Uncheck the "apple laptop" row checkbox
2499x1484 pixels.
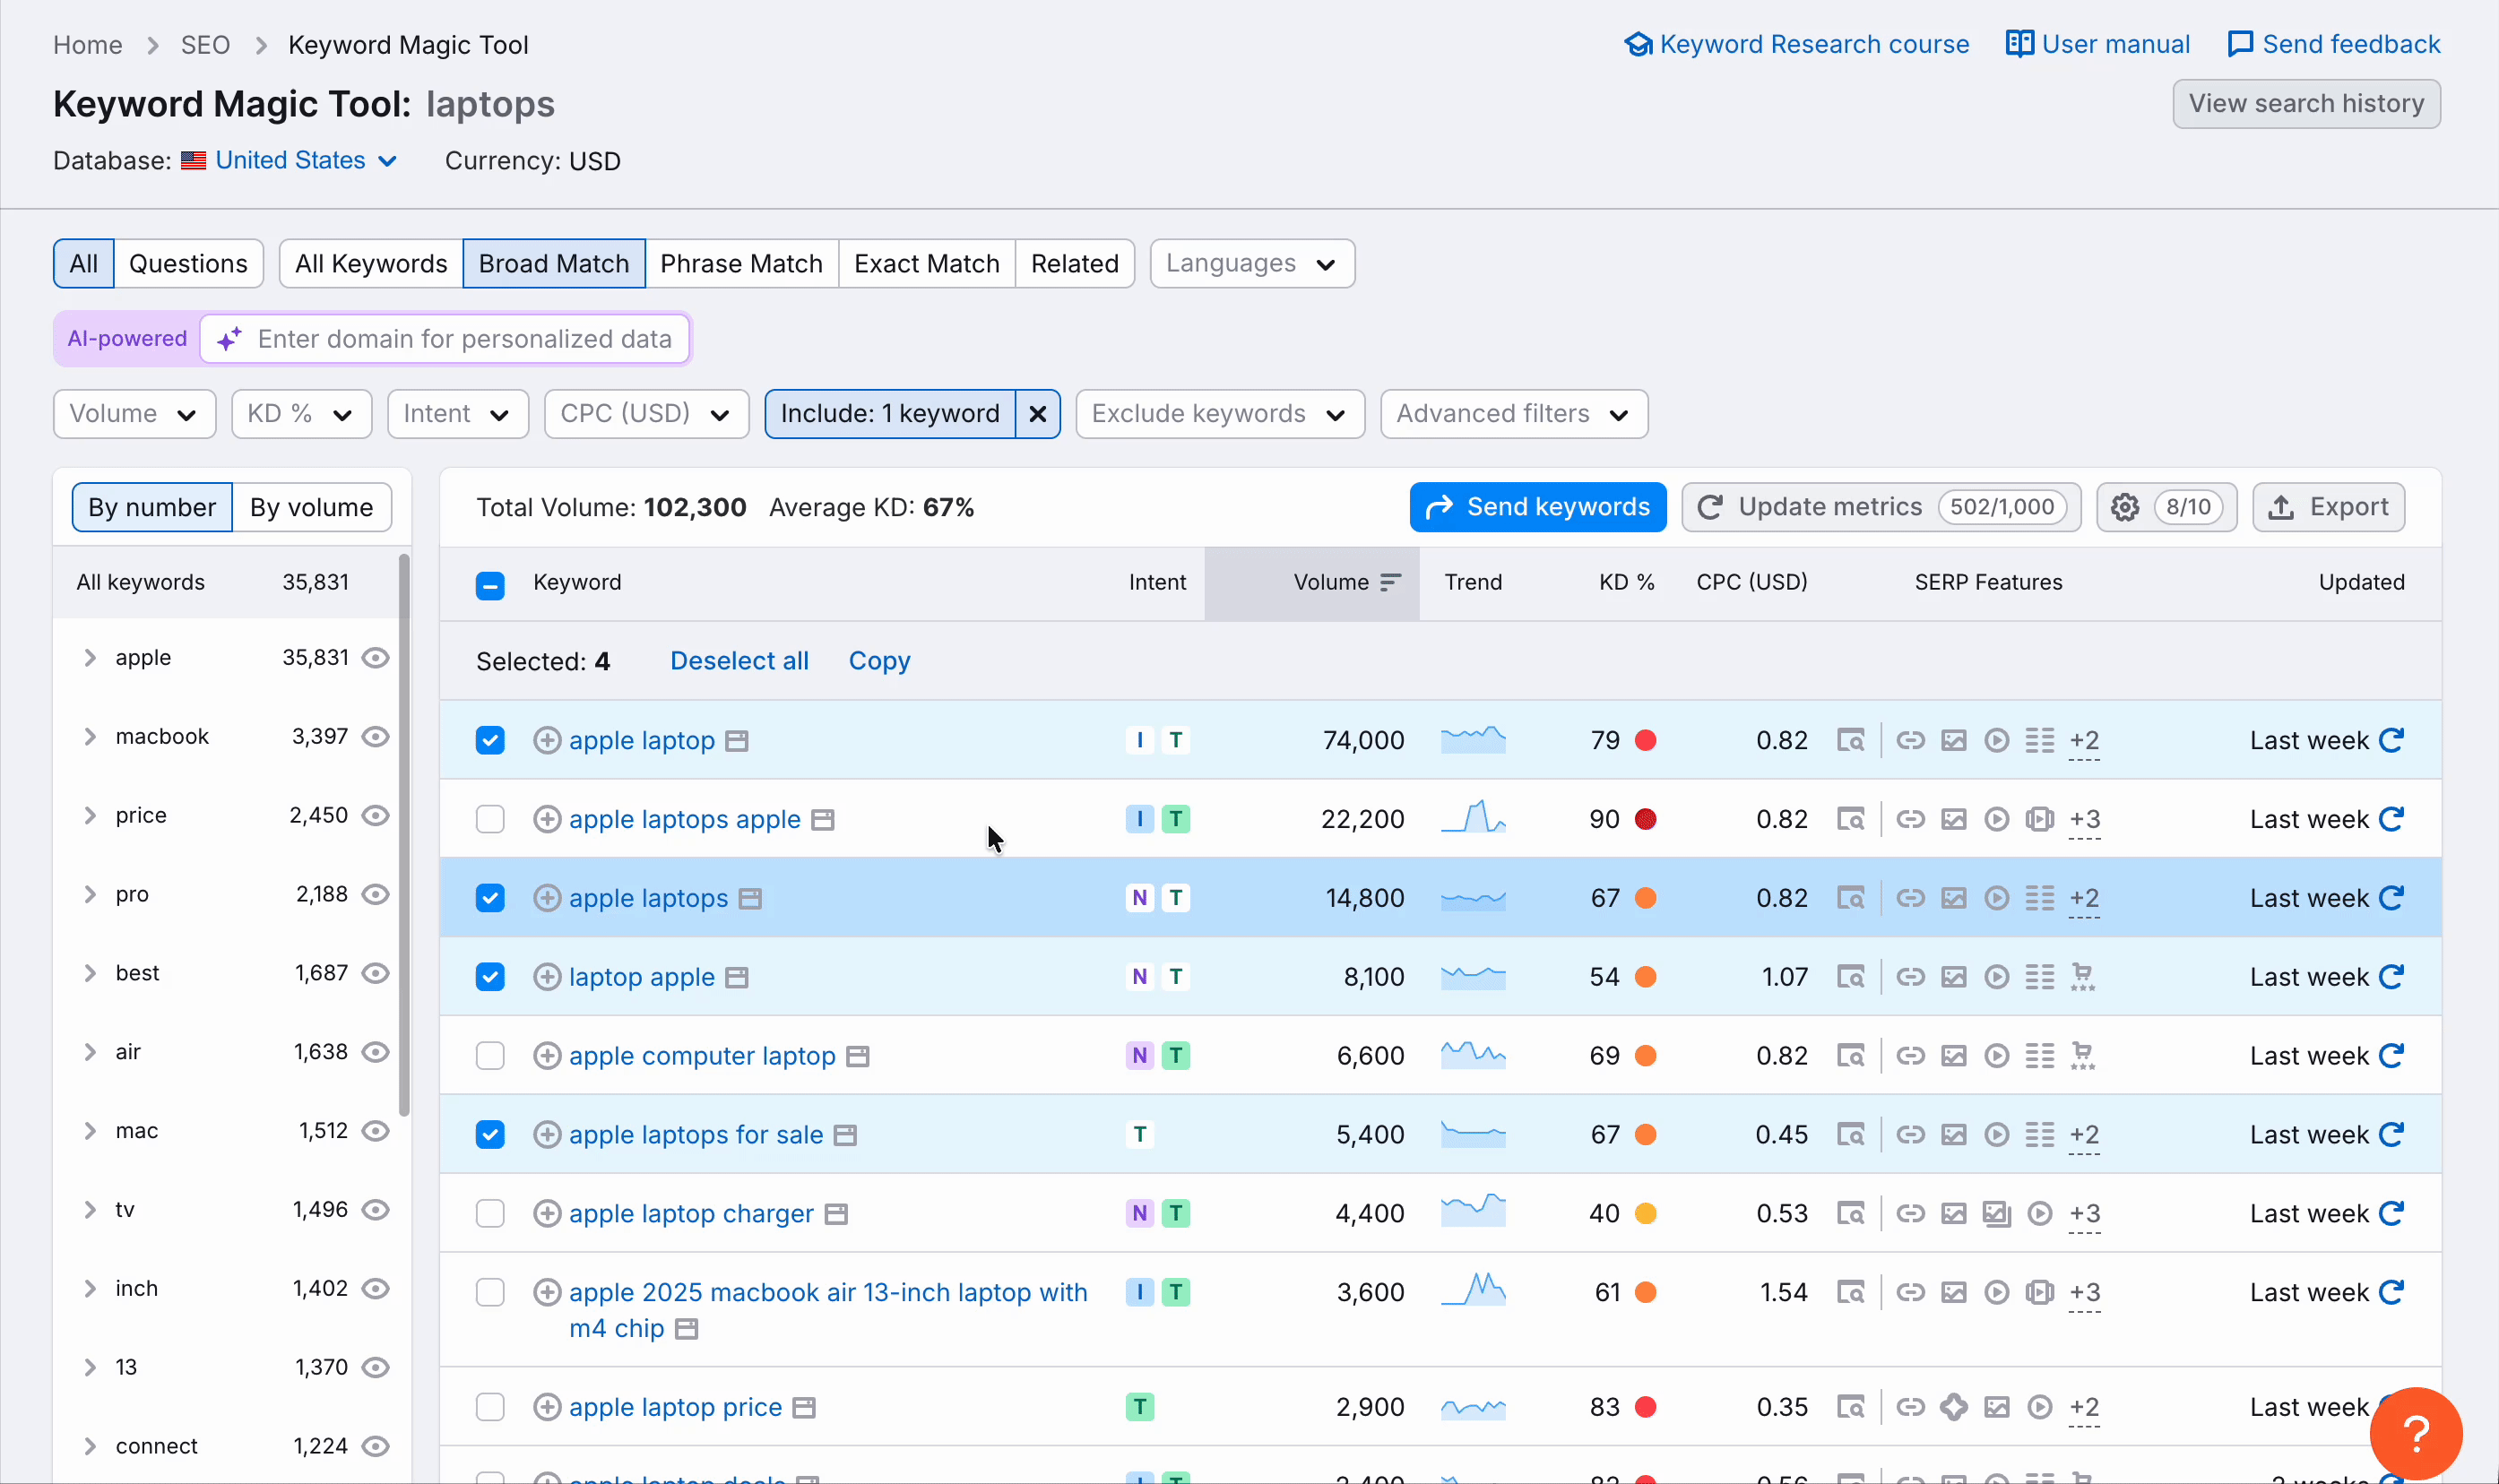click(490, 740)
